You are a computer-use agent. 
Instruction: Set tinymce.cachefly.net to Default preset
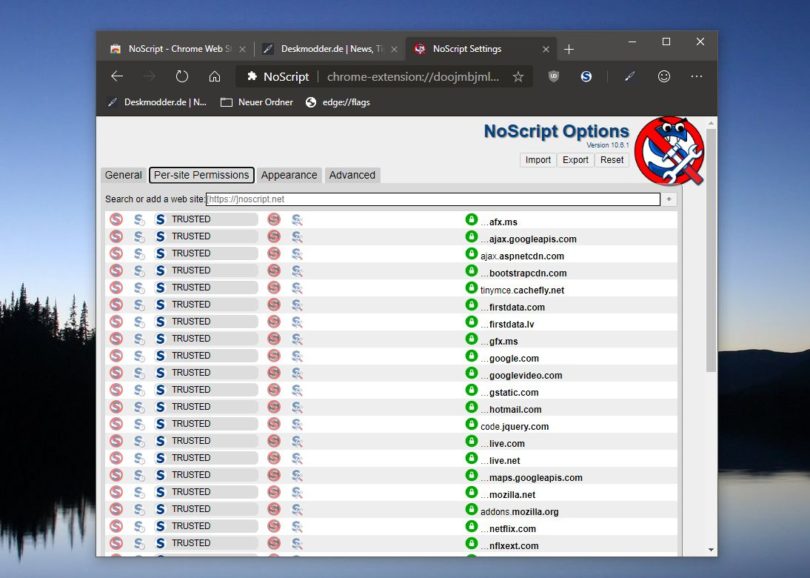click(116, 288)
